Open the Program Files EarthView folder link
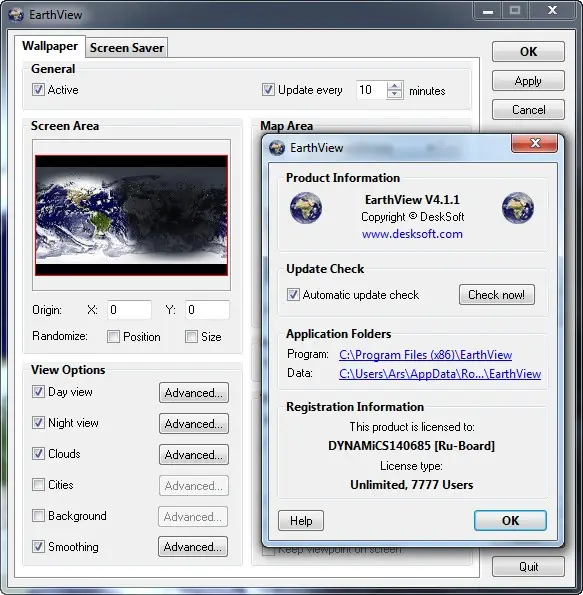 tap(425, 355)
